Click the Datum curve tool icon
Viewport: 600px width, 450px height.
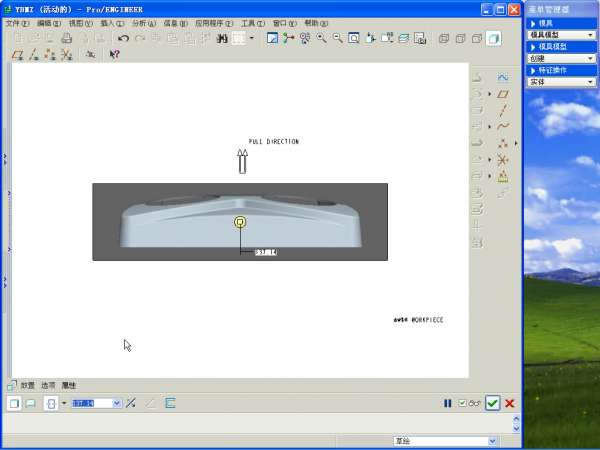click(503, 126)
